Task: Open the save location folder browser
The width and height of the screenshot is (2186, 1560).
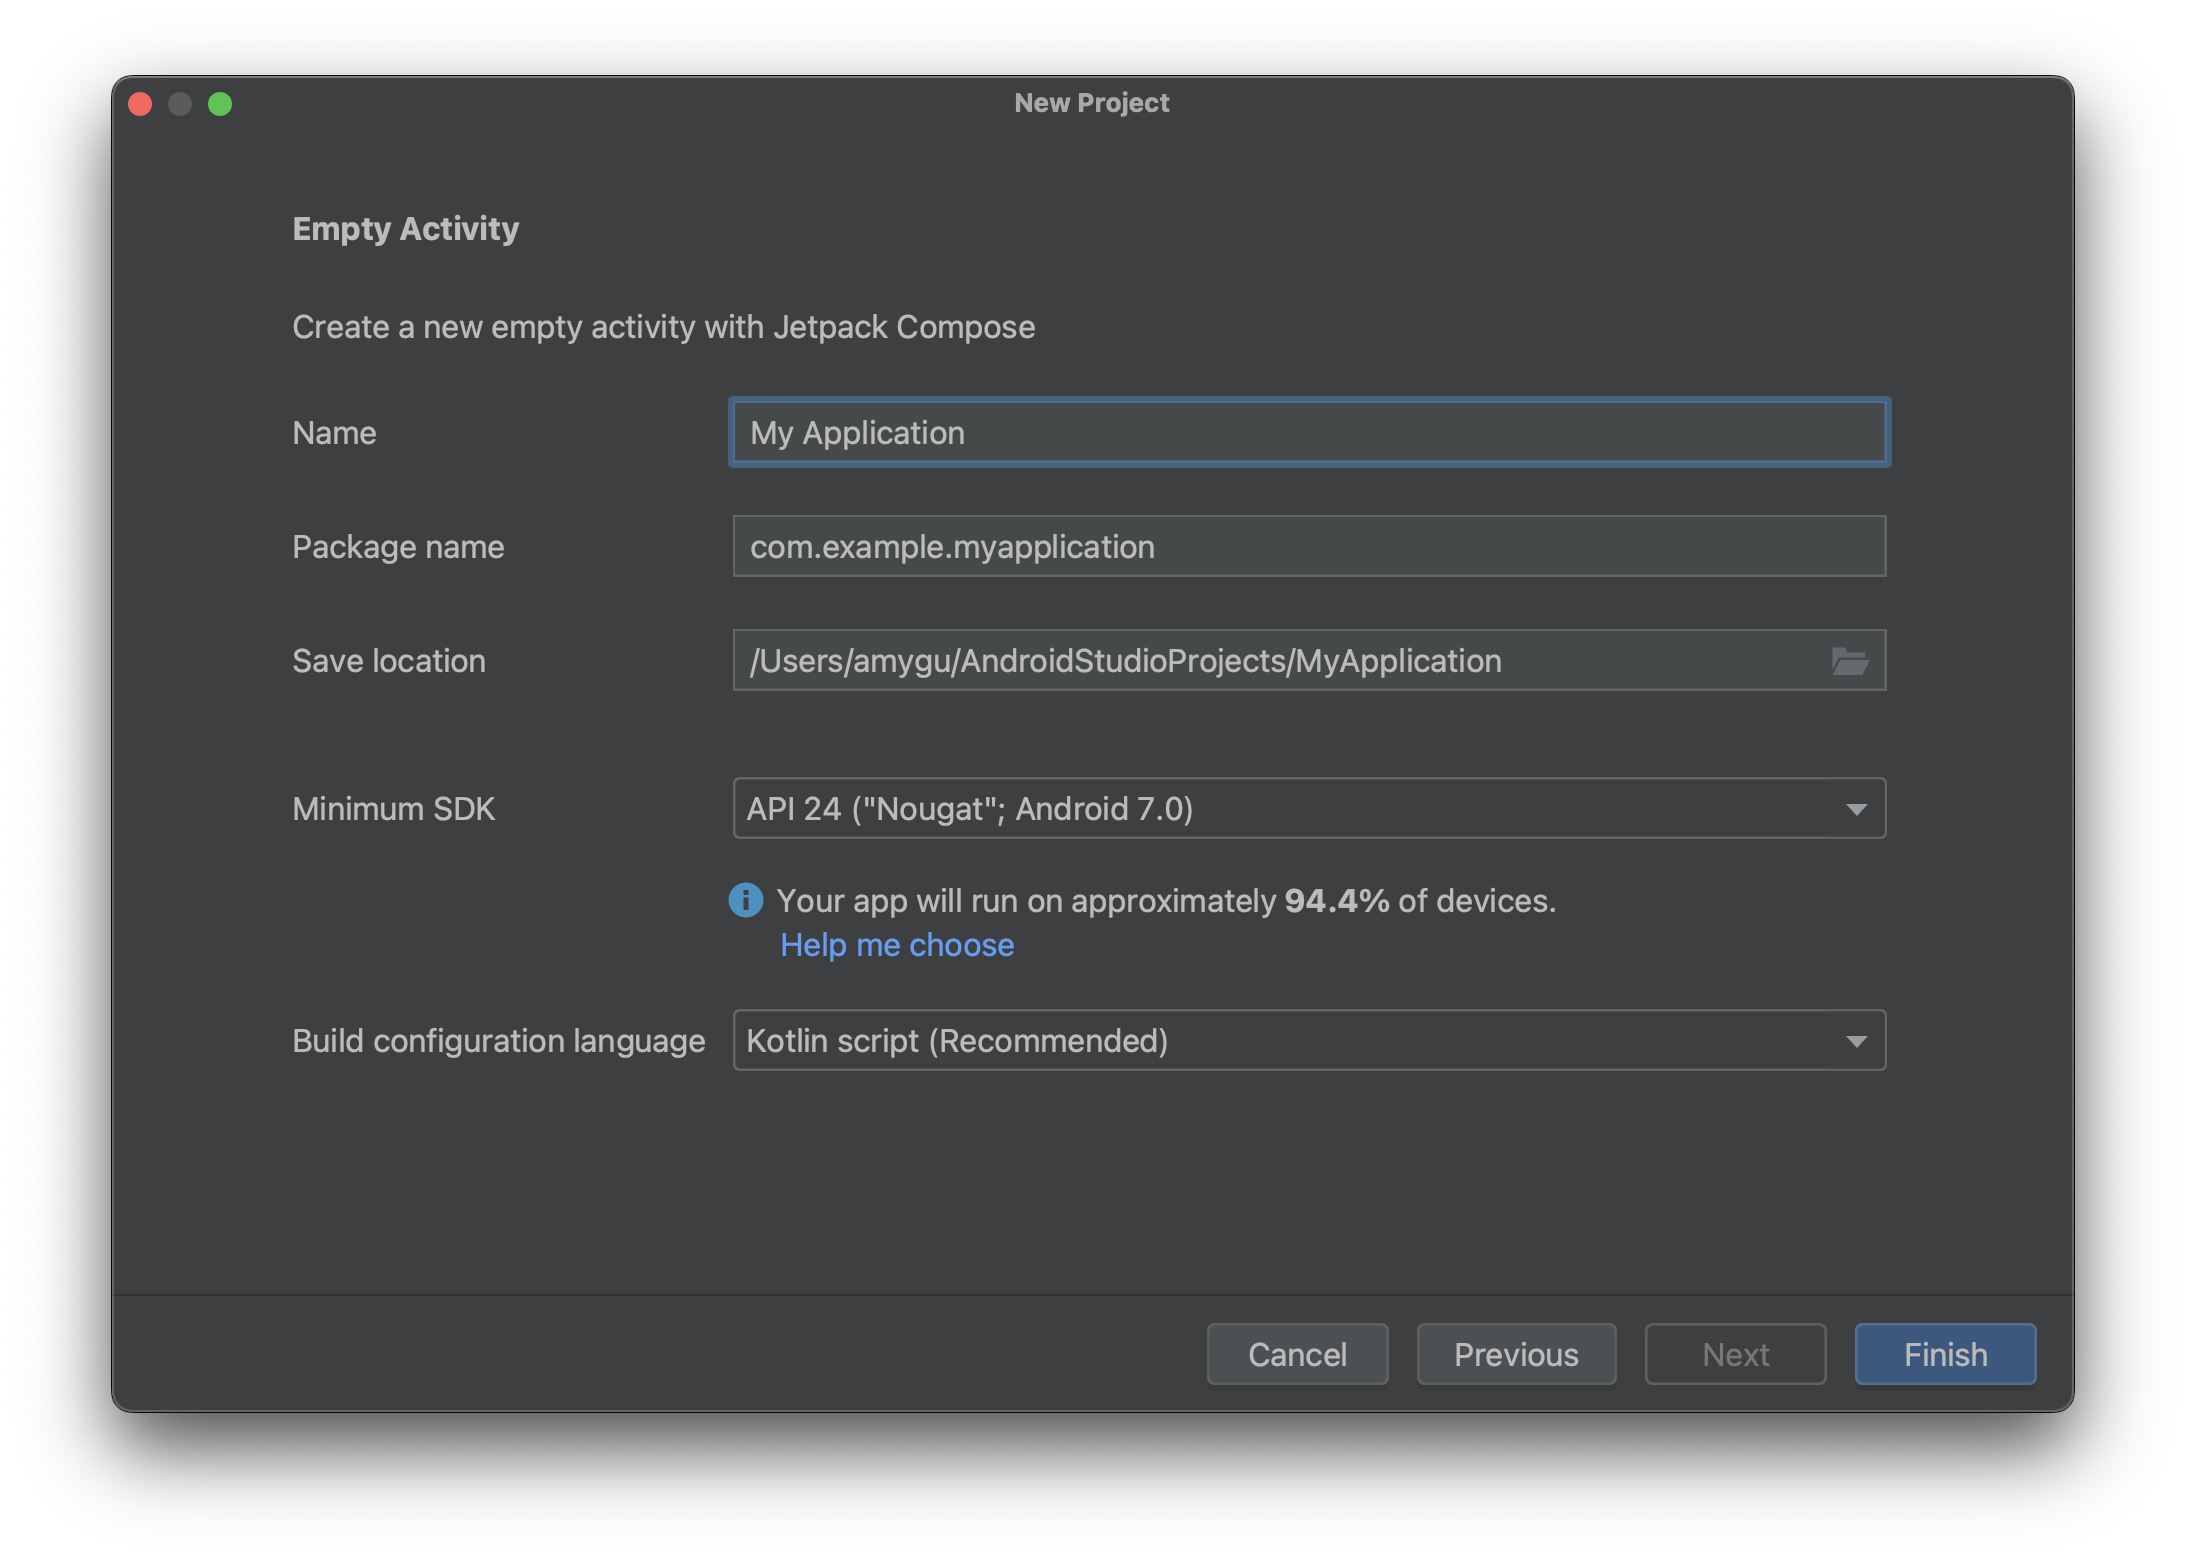Action: (1850, 660)
